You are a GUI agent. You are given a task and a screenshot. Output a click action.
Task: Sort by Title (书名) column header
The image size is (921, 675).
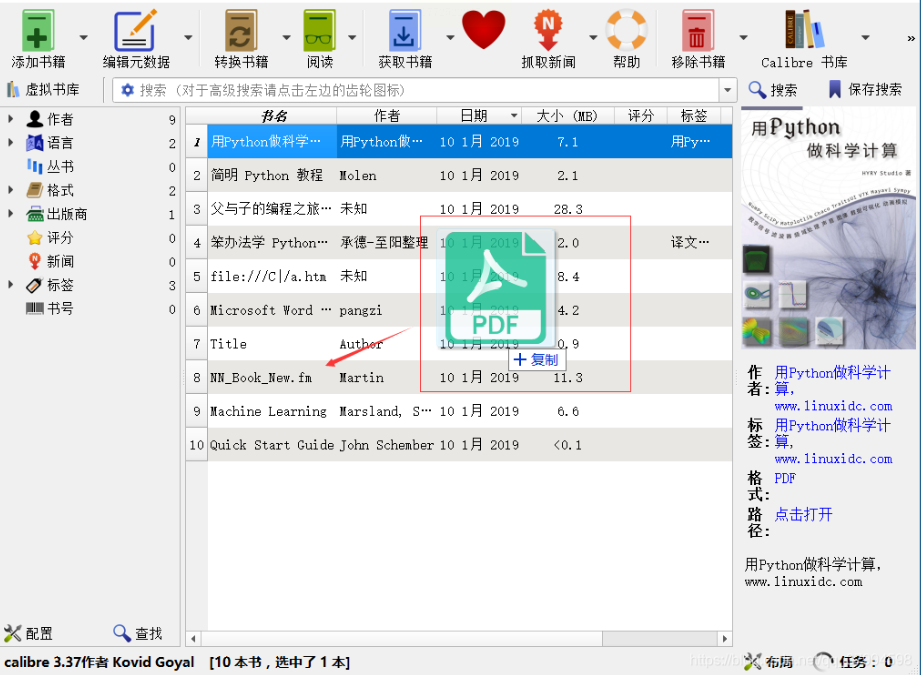coord(272,116)
